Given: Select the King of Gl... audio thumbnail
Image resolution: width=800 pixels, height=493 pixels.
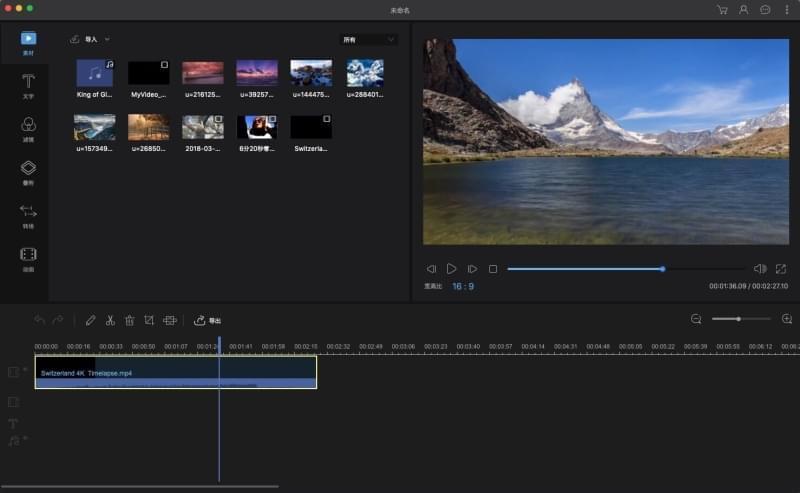Looking at the screenshot, I should point(95,73).
